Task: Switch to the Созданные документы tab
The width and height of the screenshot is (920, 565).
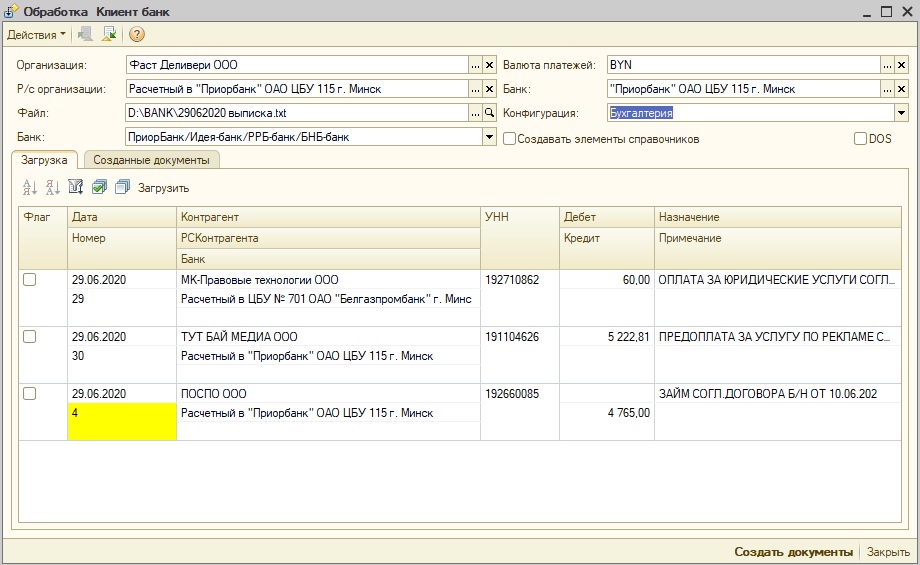Action: tap(151, 160)
